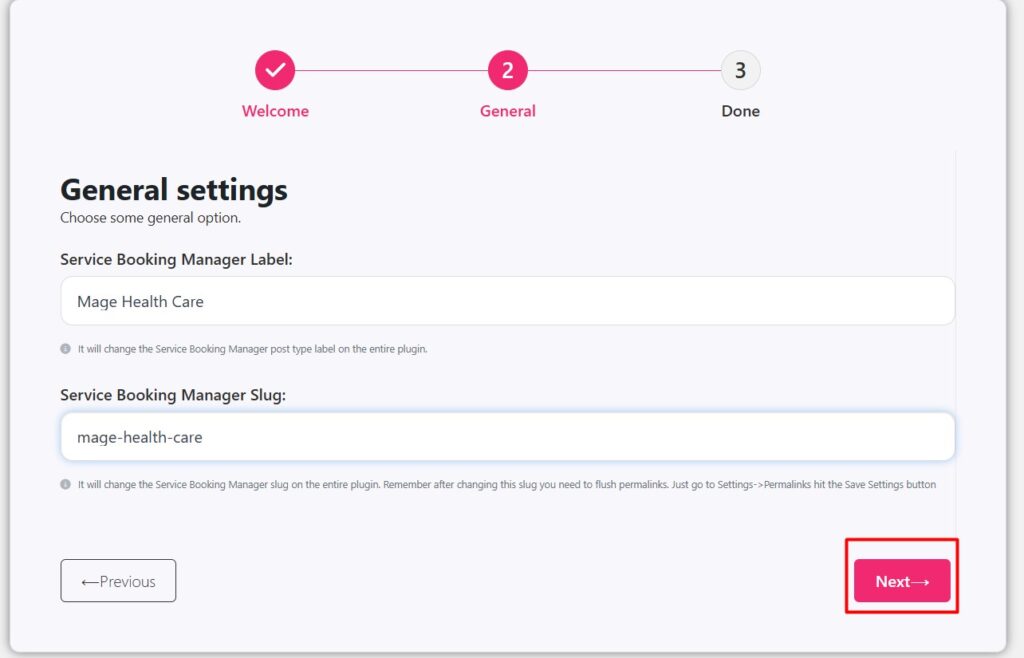
Task: Click the progress line between Welcome and General
Action: tap(390, 70)
